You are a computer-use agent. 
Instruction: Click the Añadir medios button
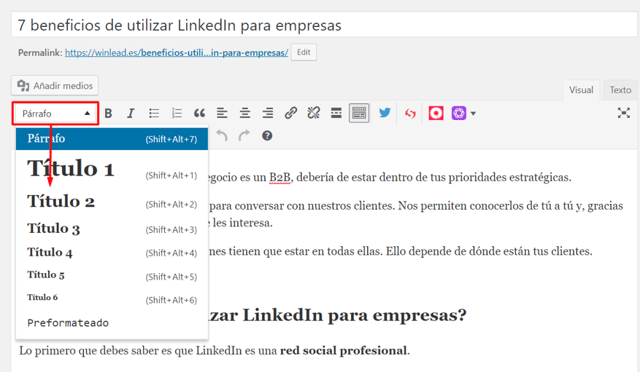click(55, 86)
